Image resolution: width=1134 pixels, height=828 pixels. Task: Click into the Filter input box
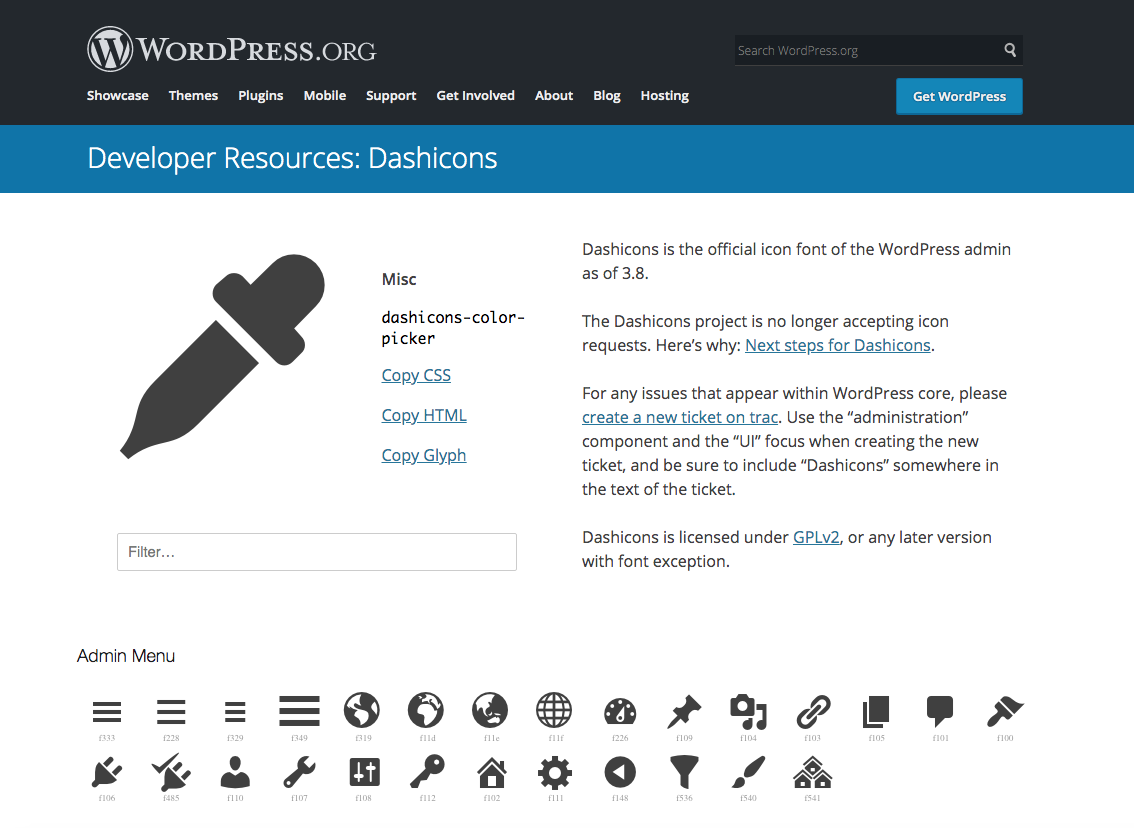(317, 552)
